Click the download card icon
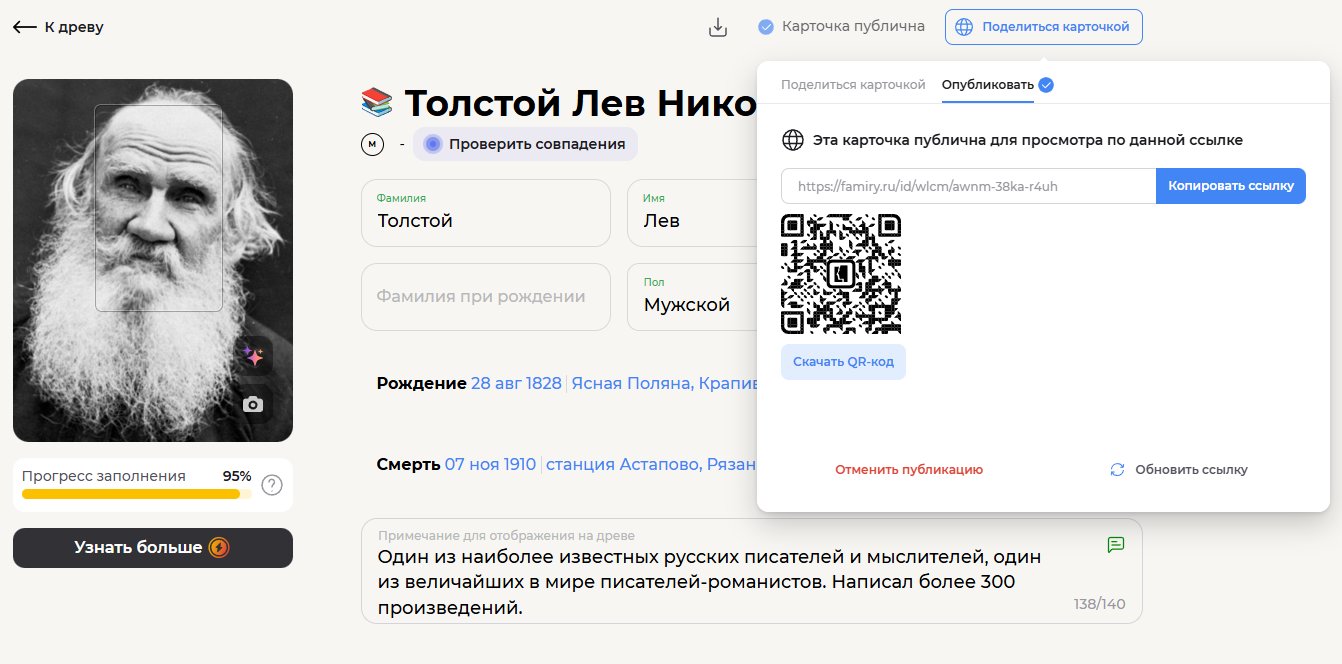Viewport: 1342px width, 664px height. tap(718, 27)
